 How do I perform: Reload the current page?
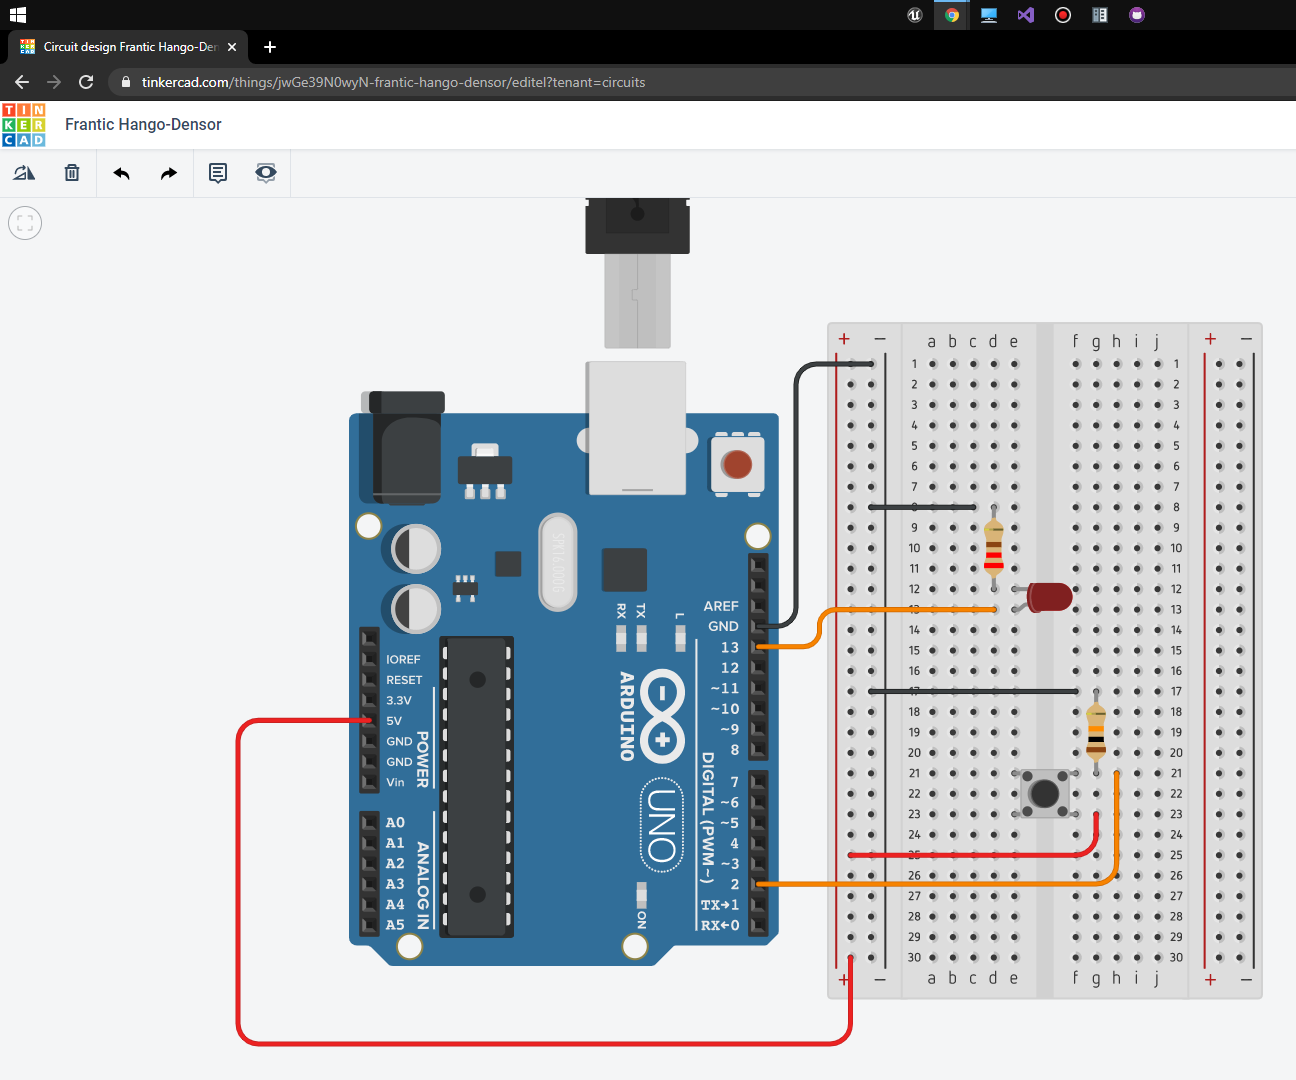tap(85, 82)
